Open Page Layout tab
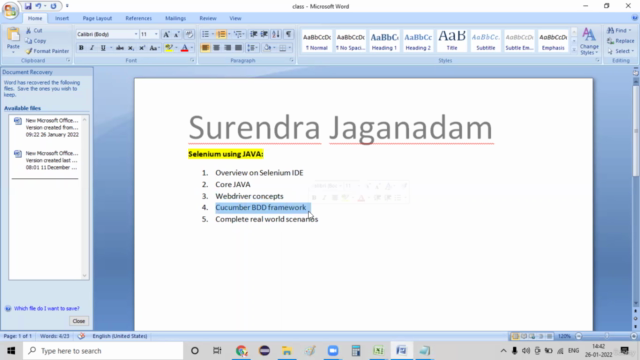 (97, 18)
